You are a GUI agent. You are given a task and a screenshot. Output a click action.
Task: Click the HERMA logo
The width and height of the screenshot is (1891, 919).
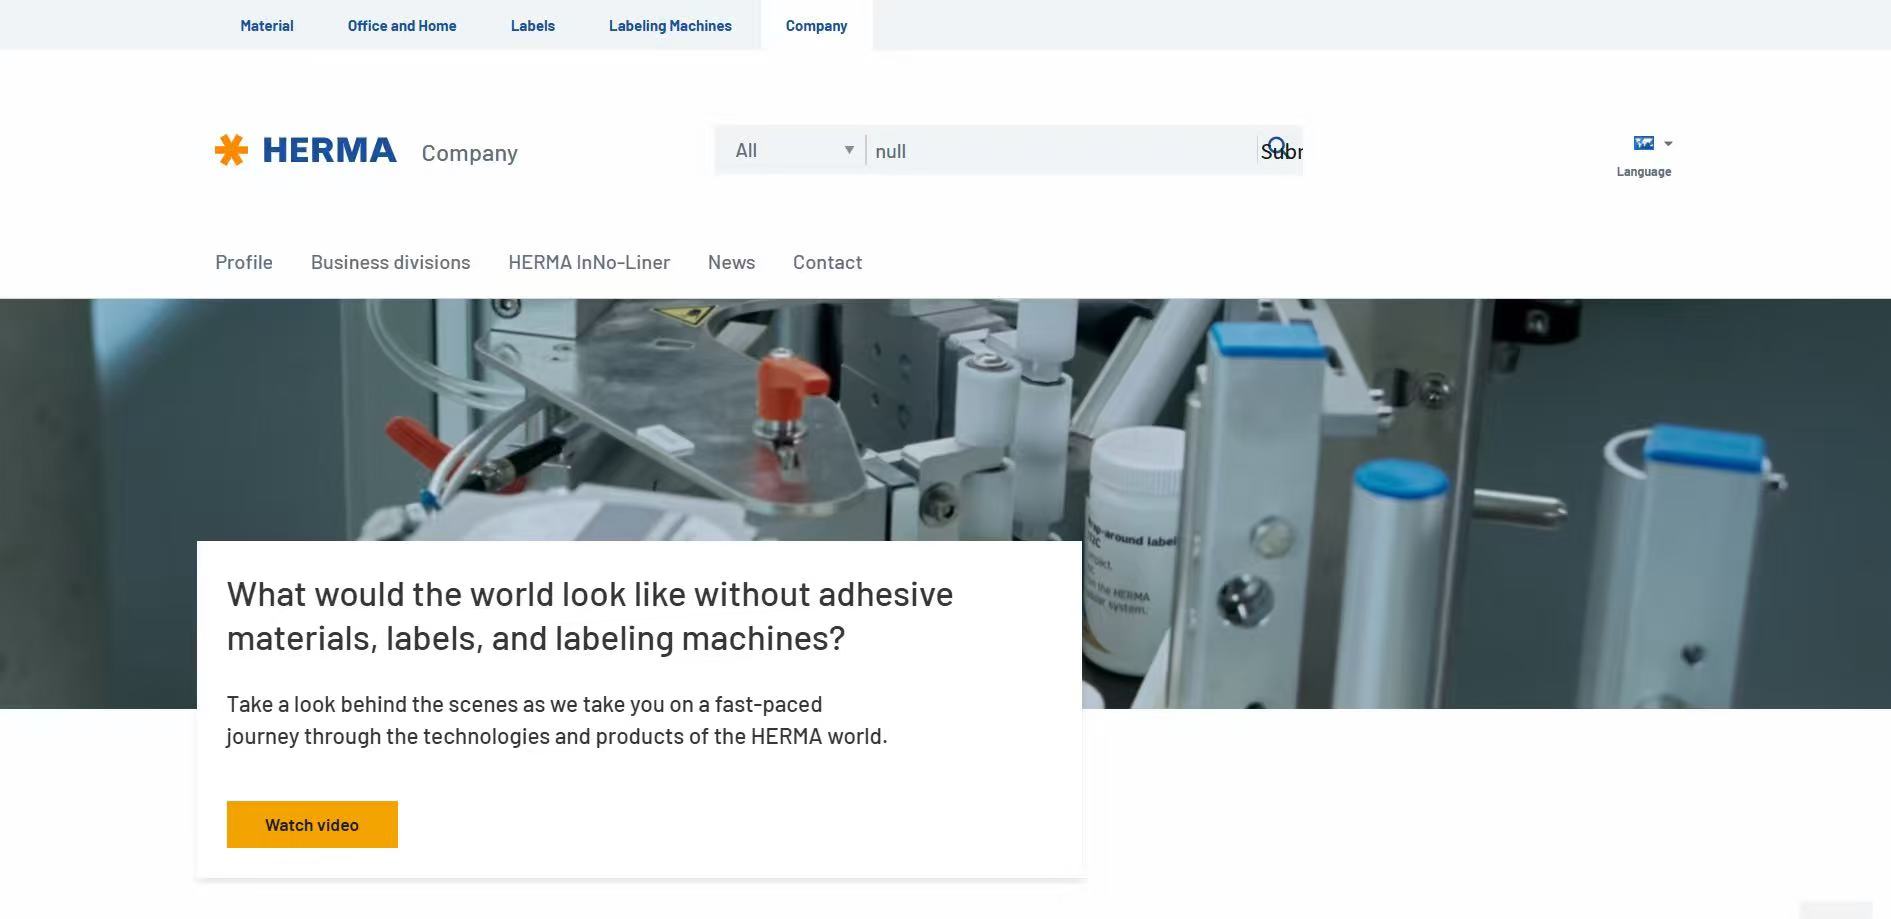click(x=306, y=150)
